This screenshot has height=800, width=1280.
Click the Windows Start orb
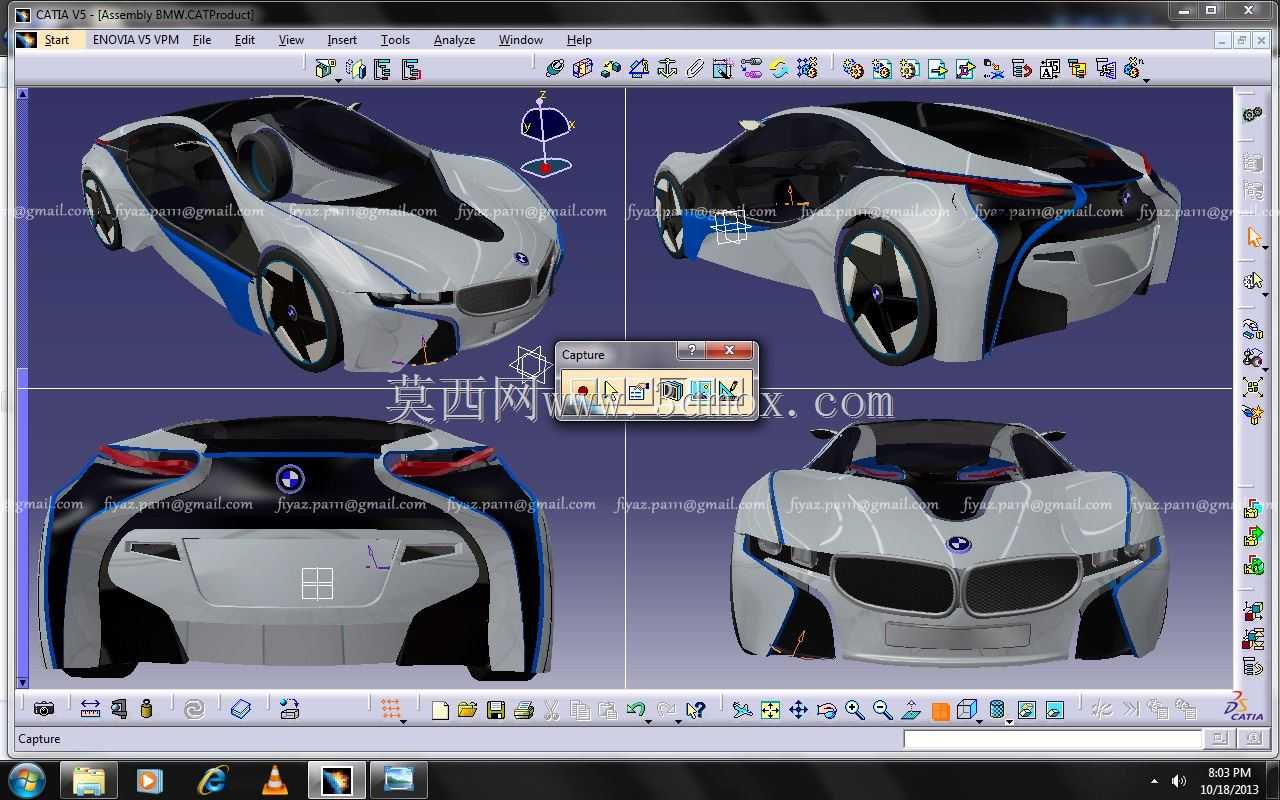pos(26,779)
